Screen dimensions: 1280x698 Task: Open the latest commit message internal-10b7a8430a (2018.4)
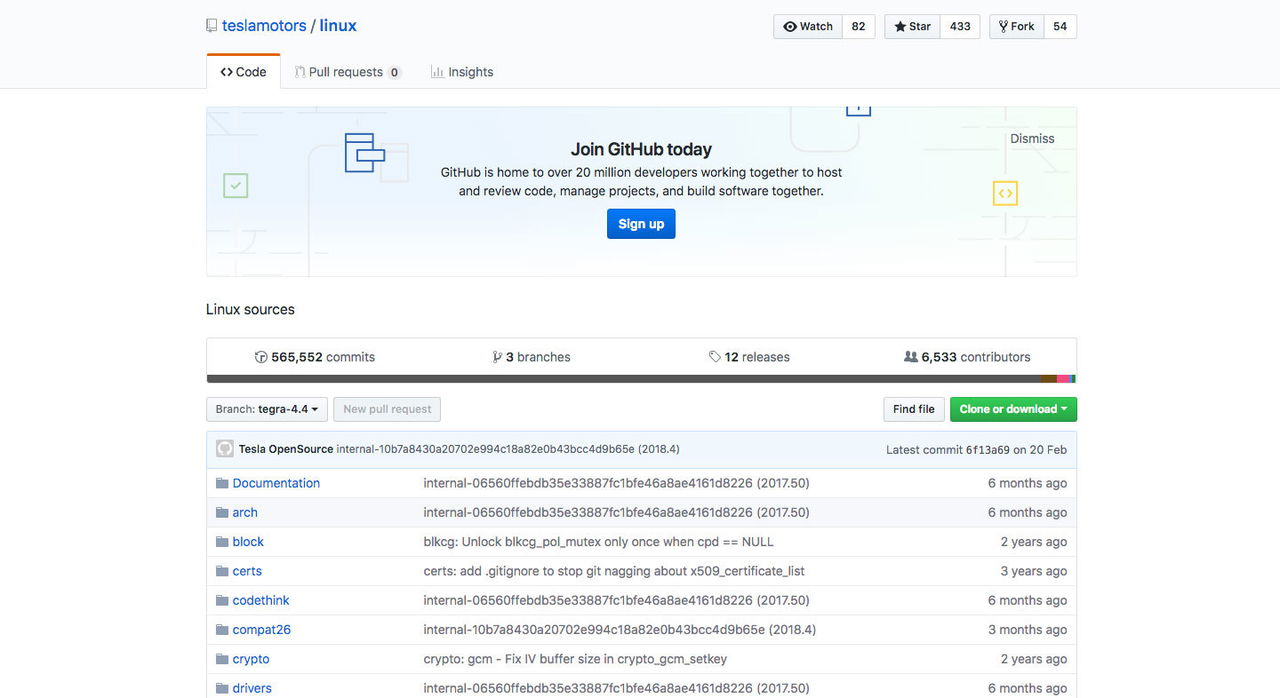point(508,449)
